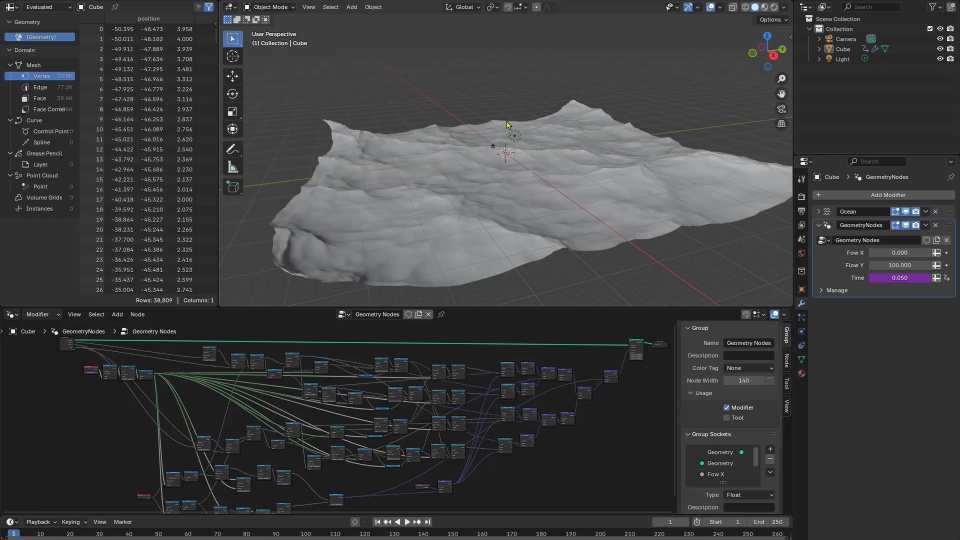Click the End frame 250 field
This screenshot has width=960, height=540.
(x=768, y=522)
